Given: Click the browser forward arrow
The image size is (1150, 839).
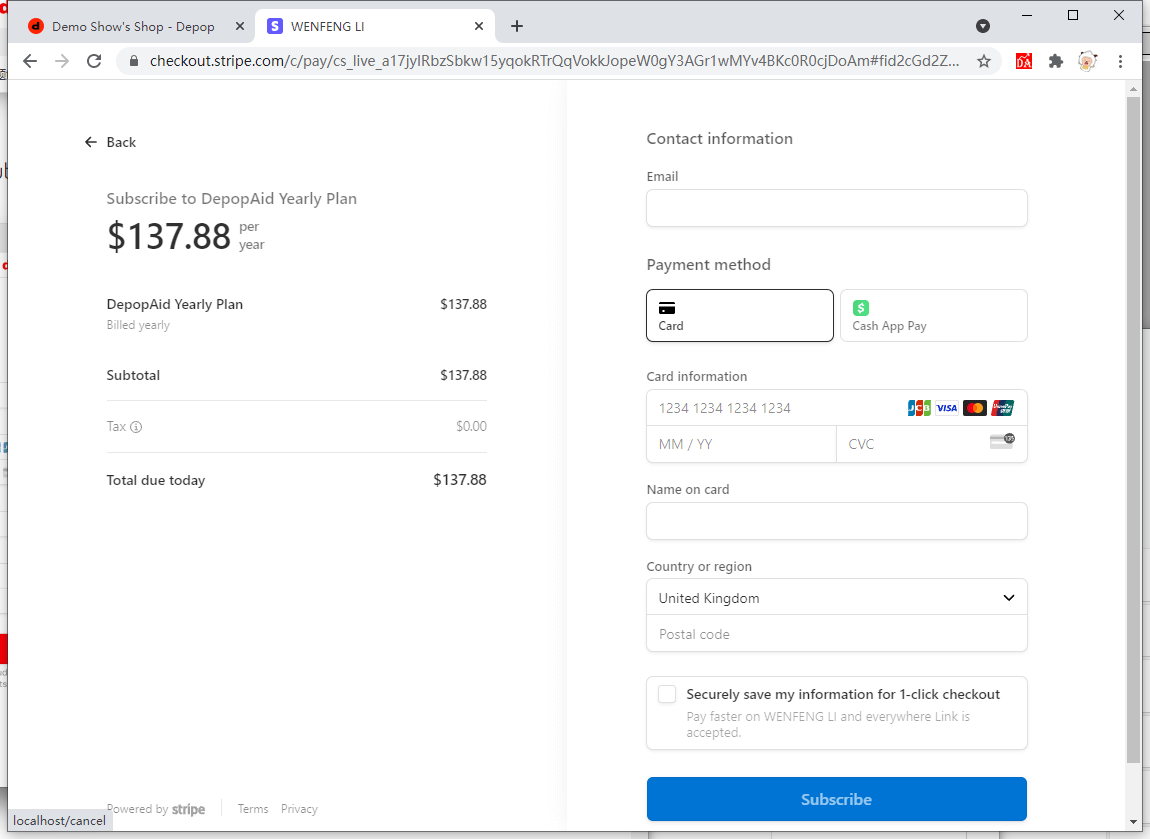Looking at the screenshot, I should pyautogui.click(x=62, y=61).
